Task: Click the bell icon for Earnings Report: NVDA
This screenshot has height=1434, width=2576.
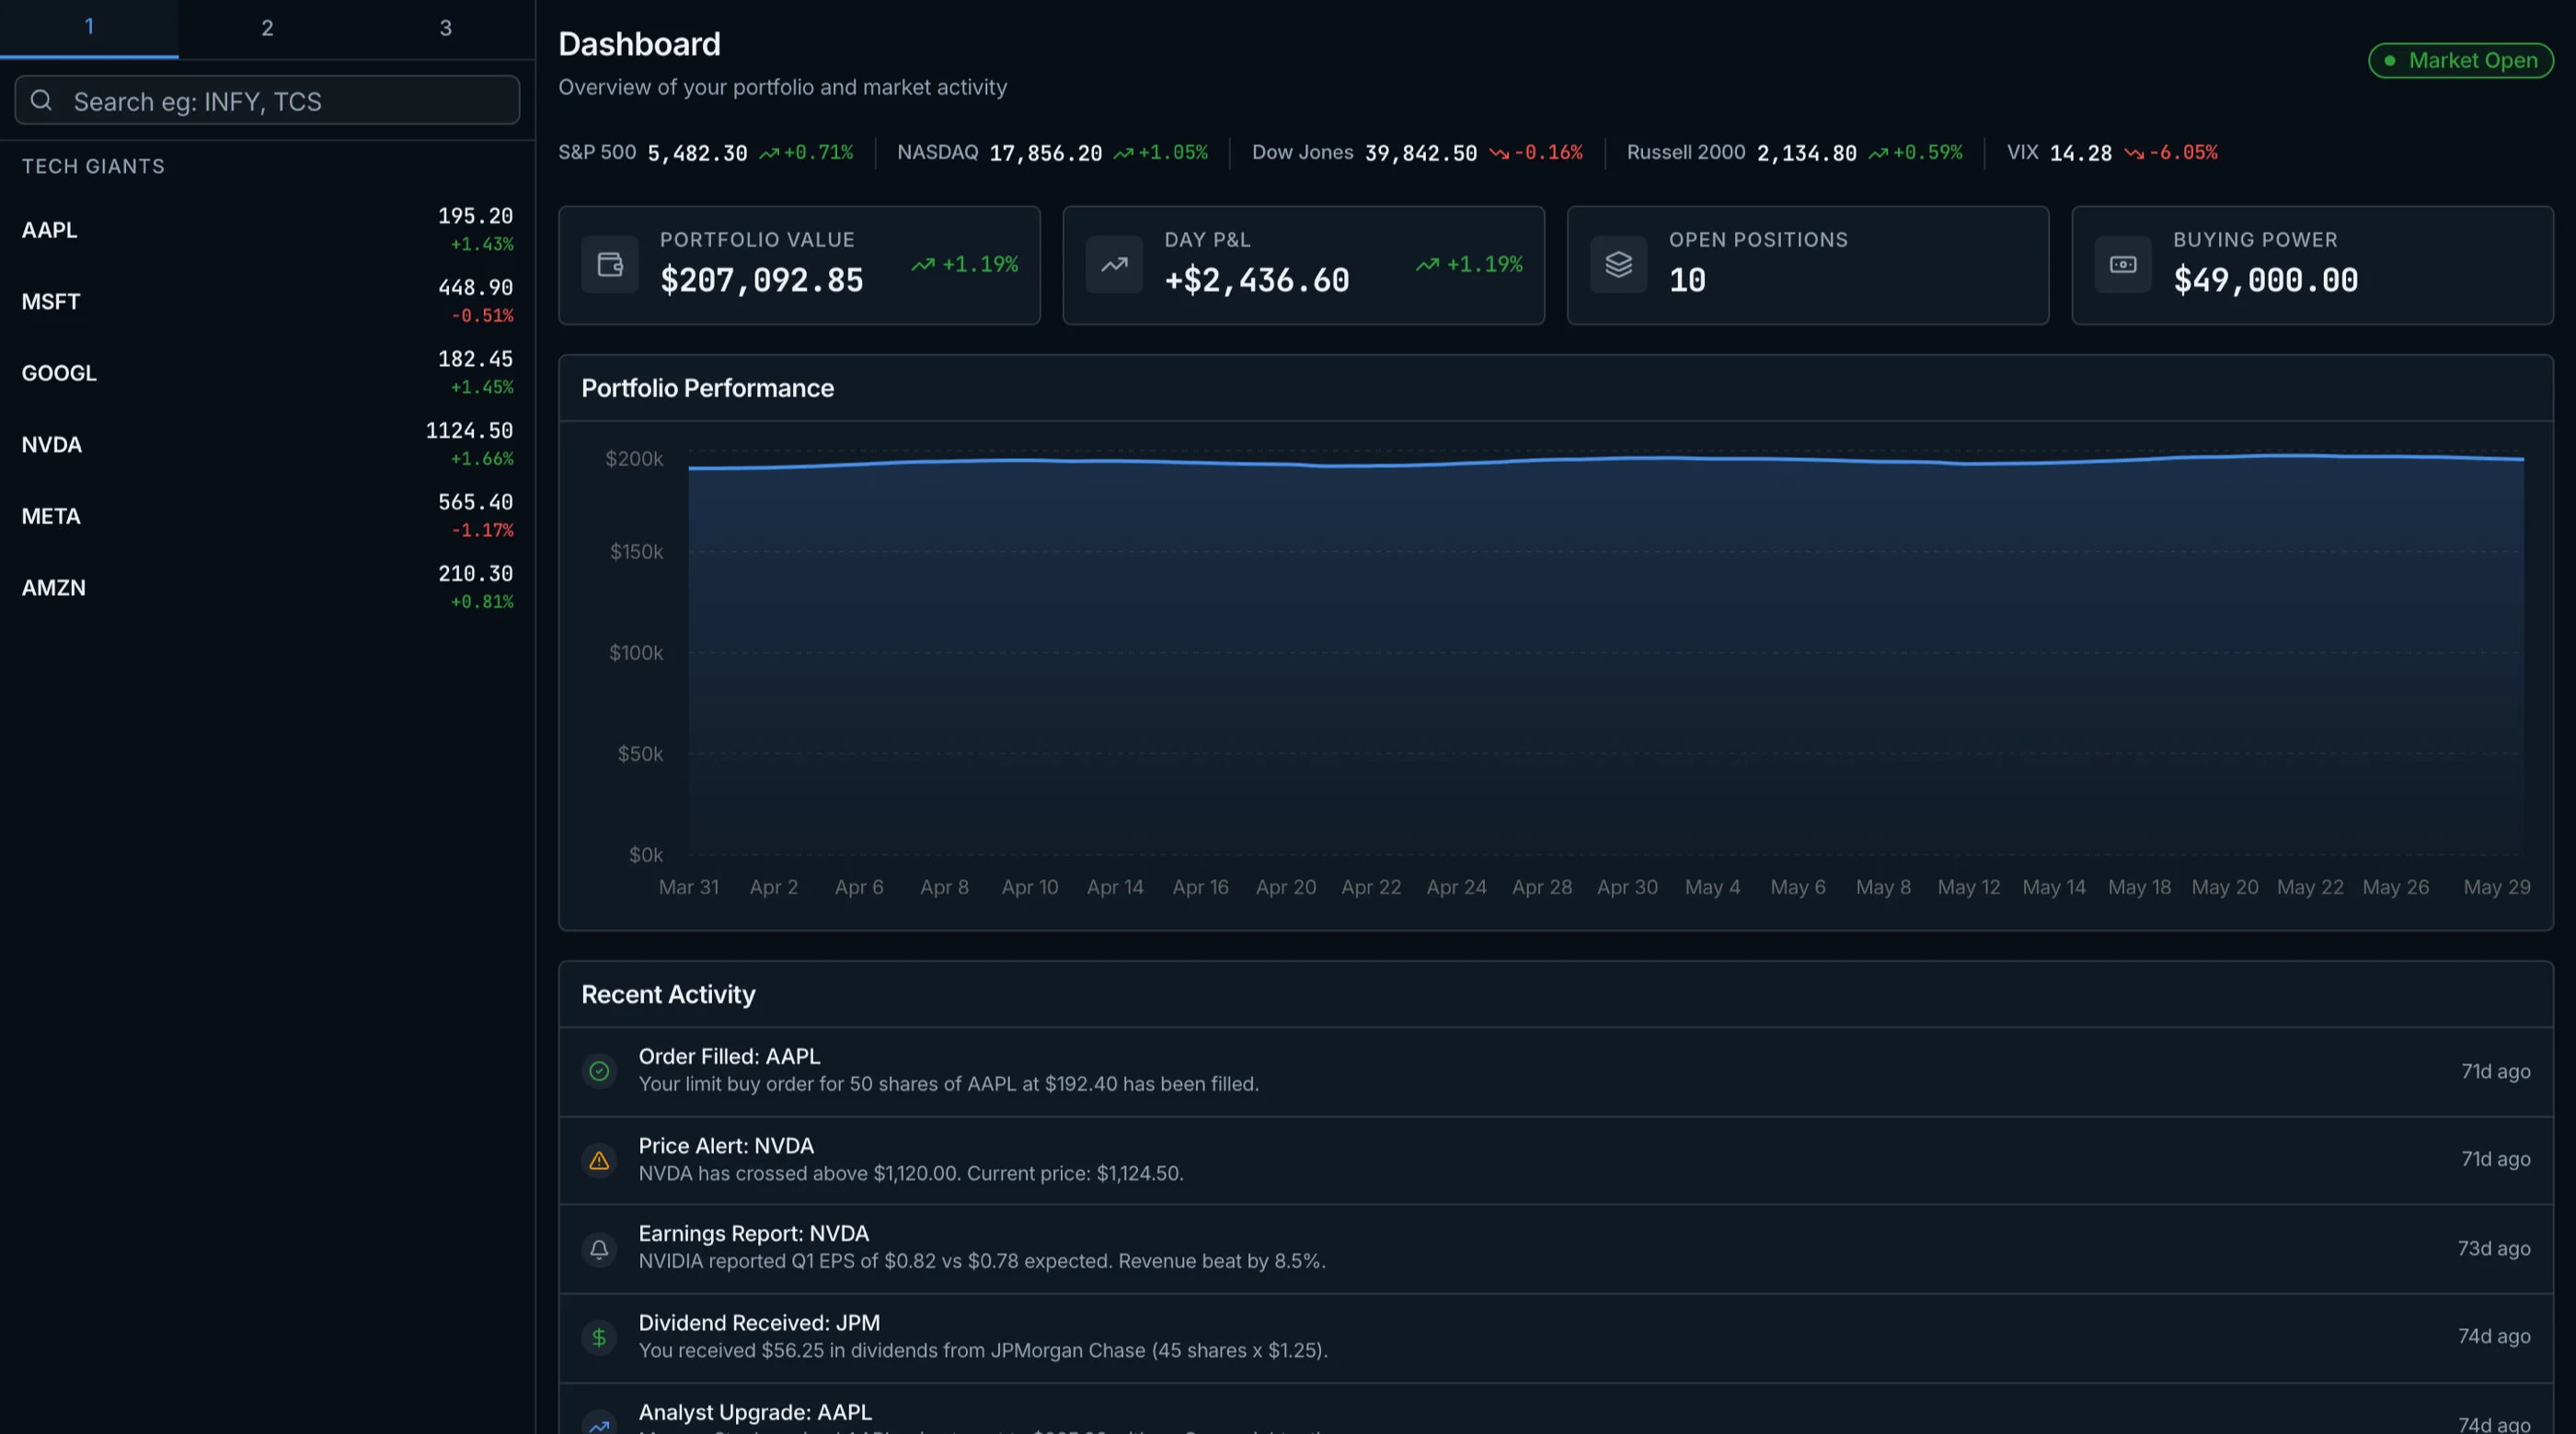Action: (599, 1249)
